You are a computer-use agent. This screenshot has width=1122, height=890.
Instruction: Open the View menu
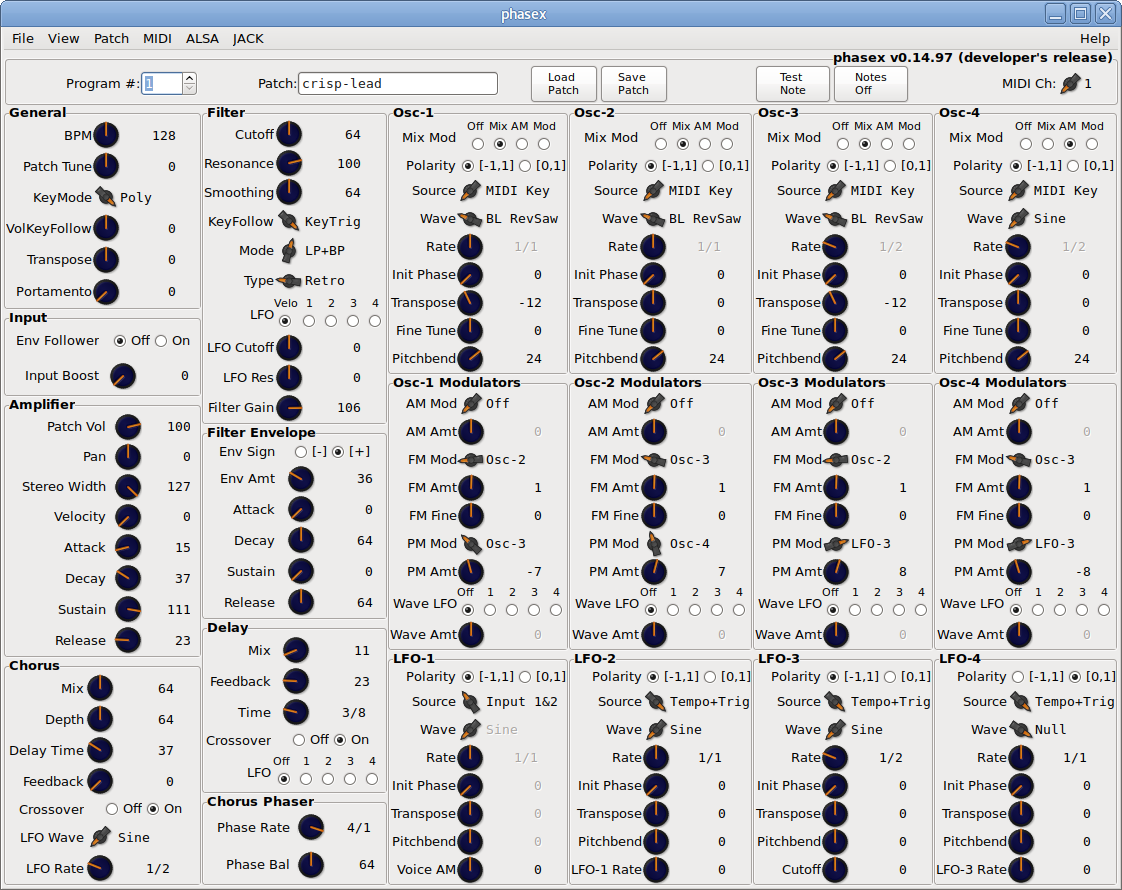point(64,39)
